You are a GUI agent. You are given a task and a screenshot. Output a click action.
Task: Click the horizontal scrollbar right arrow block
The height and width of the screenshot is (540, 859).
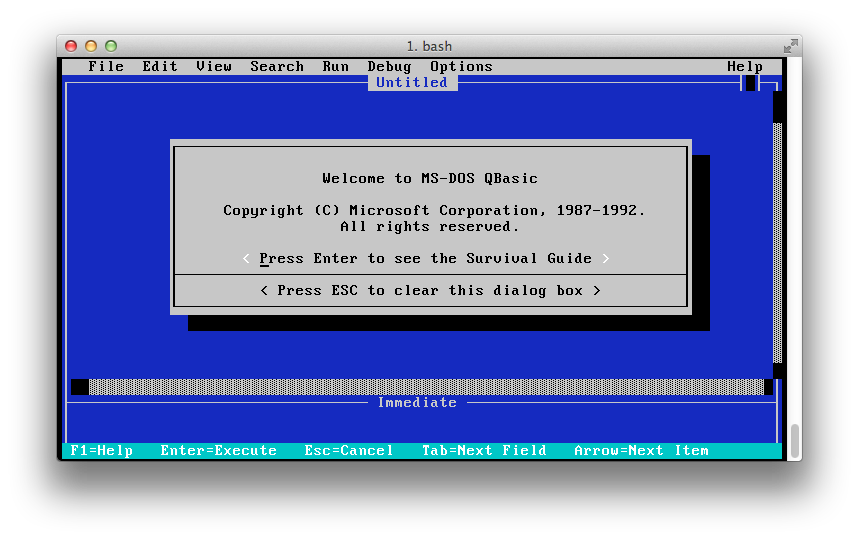768,387
